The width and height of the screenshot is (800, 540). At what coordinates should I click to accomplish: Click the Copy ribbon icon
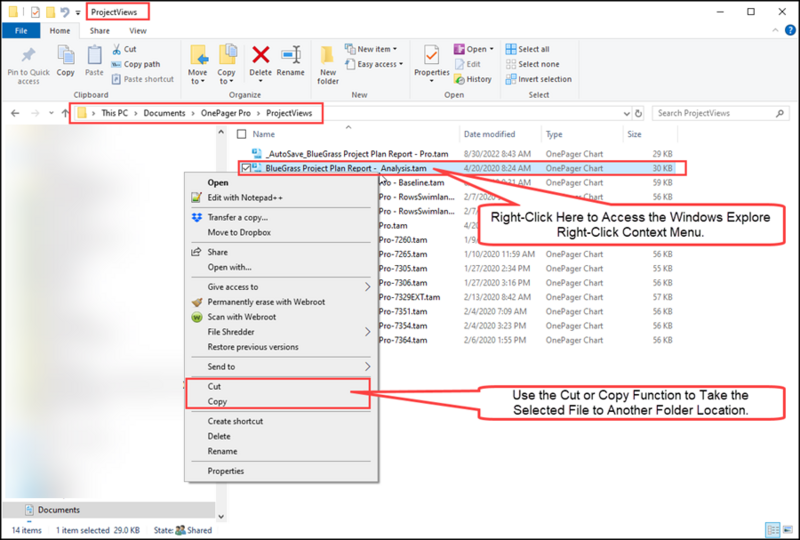tap(65, 55)
